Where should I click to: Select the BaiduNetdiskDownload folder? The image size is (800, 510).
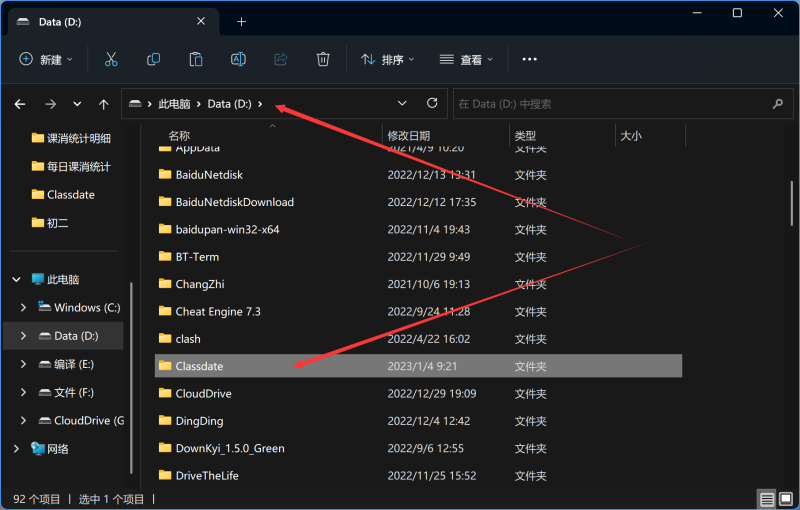click(234, 202)
